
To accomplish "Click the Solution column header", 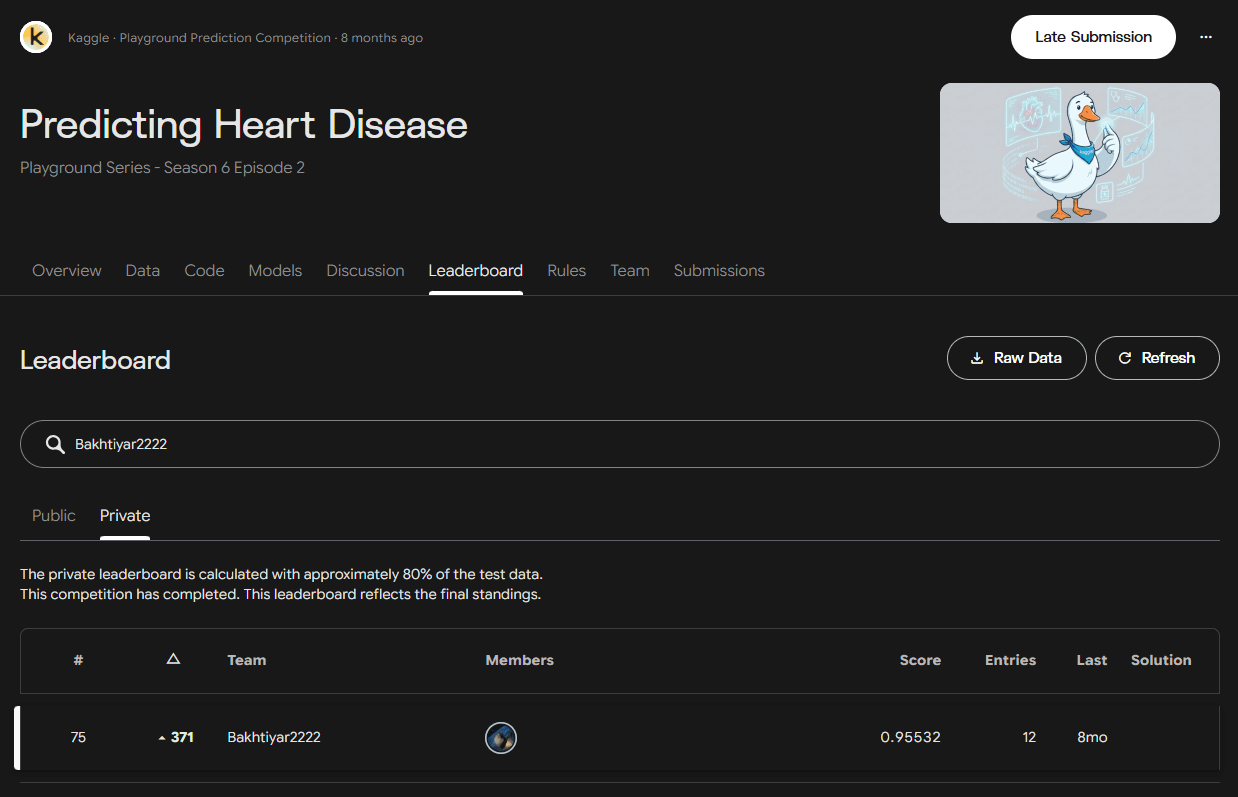I will click(x=1161, y=660).
